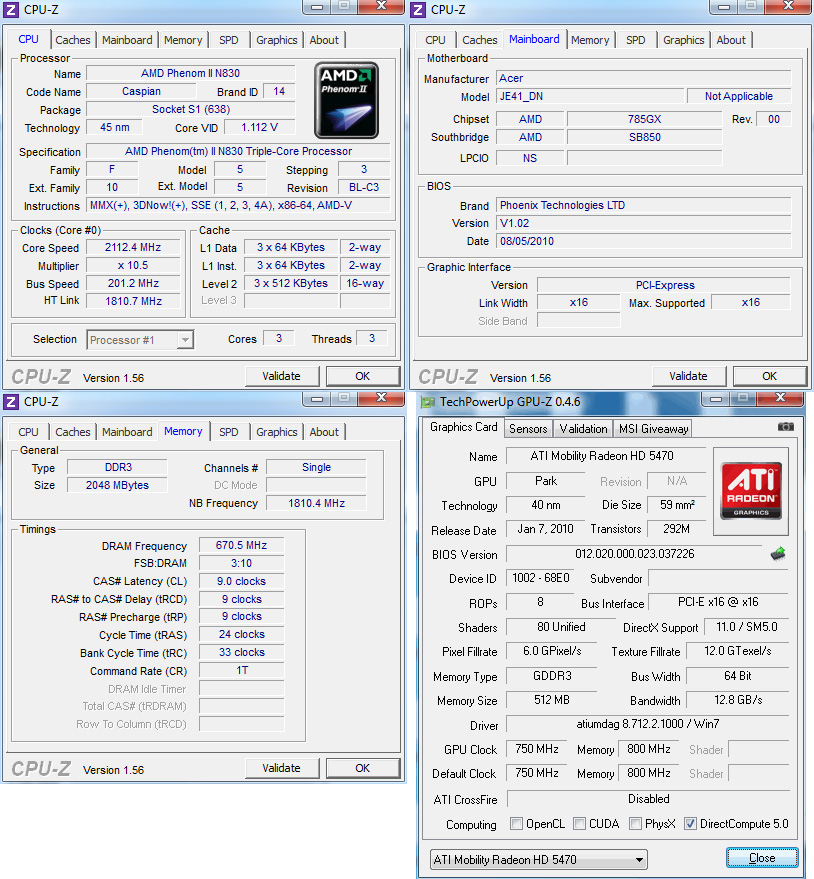Click the motherboard Model field JE41_DN
Image resolution: width=814 pixels, height=879 pixels.
[x=590, y=96]
